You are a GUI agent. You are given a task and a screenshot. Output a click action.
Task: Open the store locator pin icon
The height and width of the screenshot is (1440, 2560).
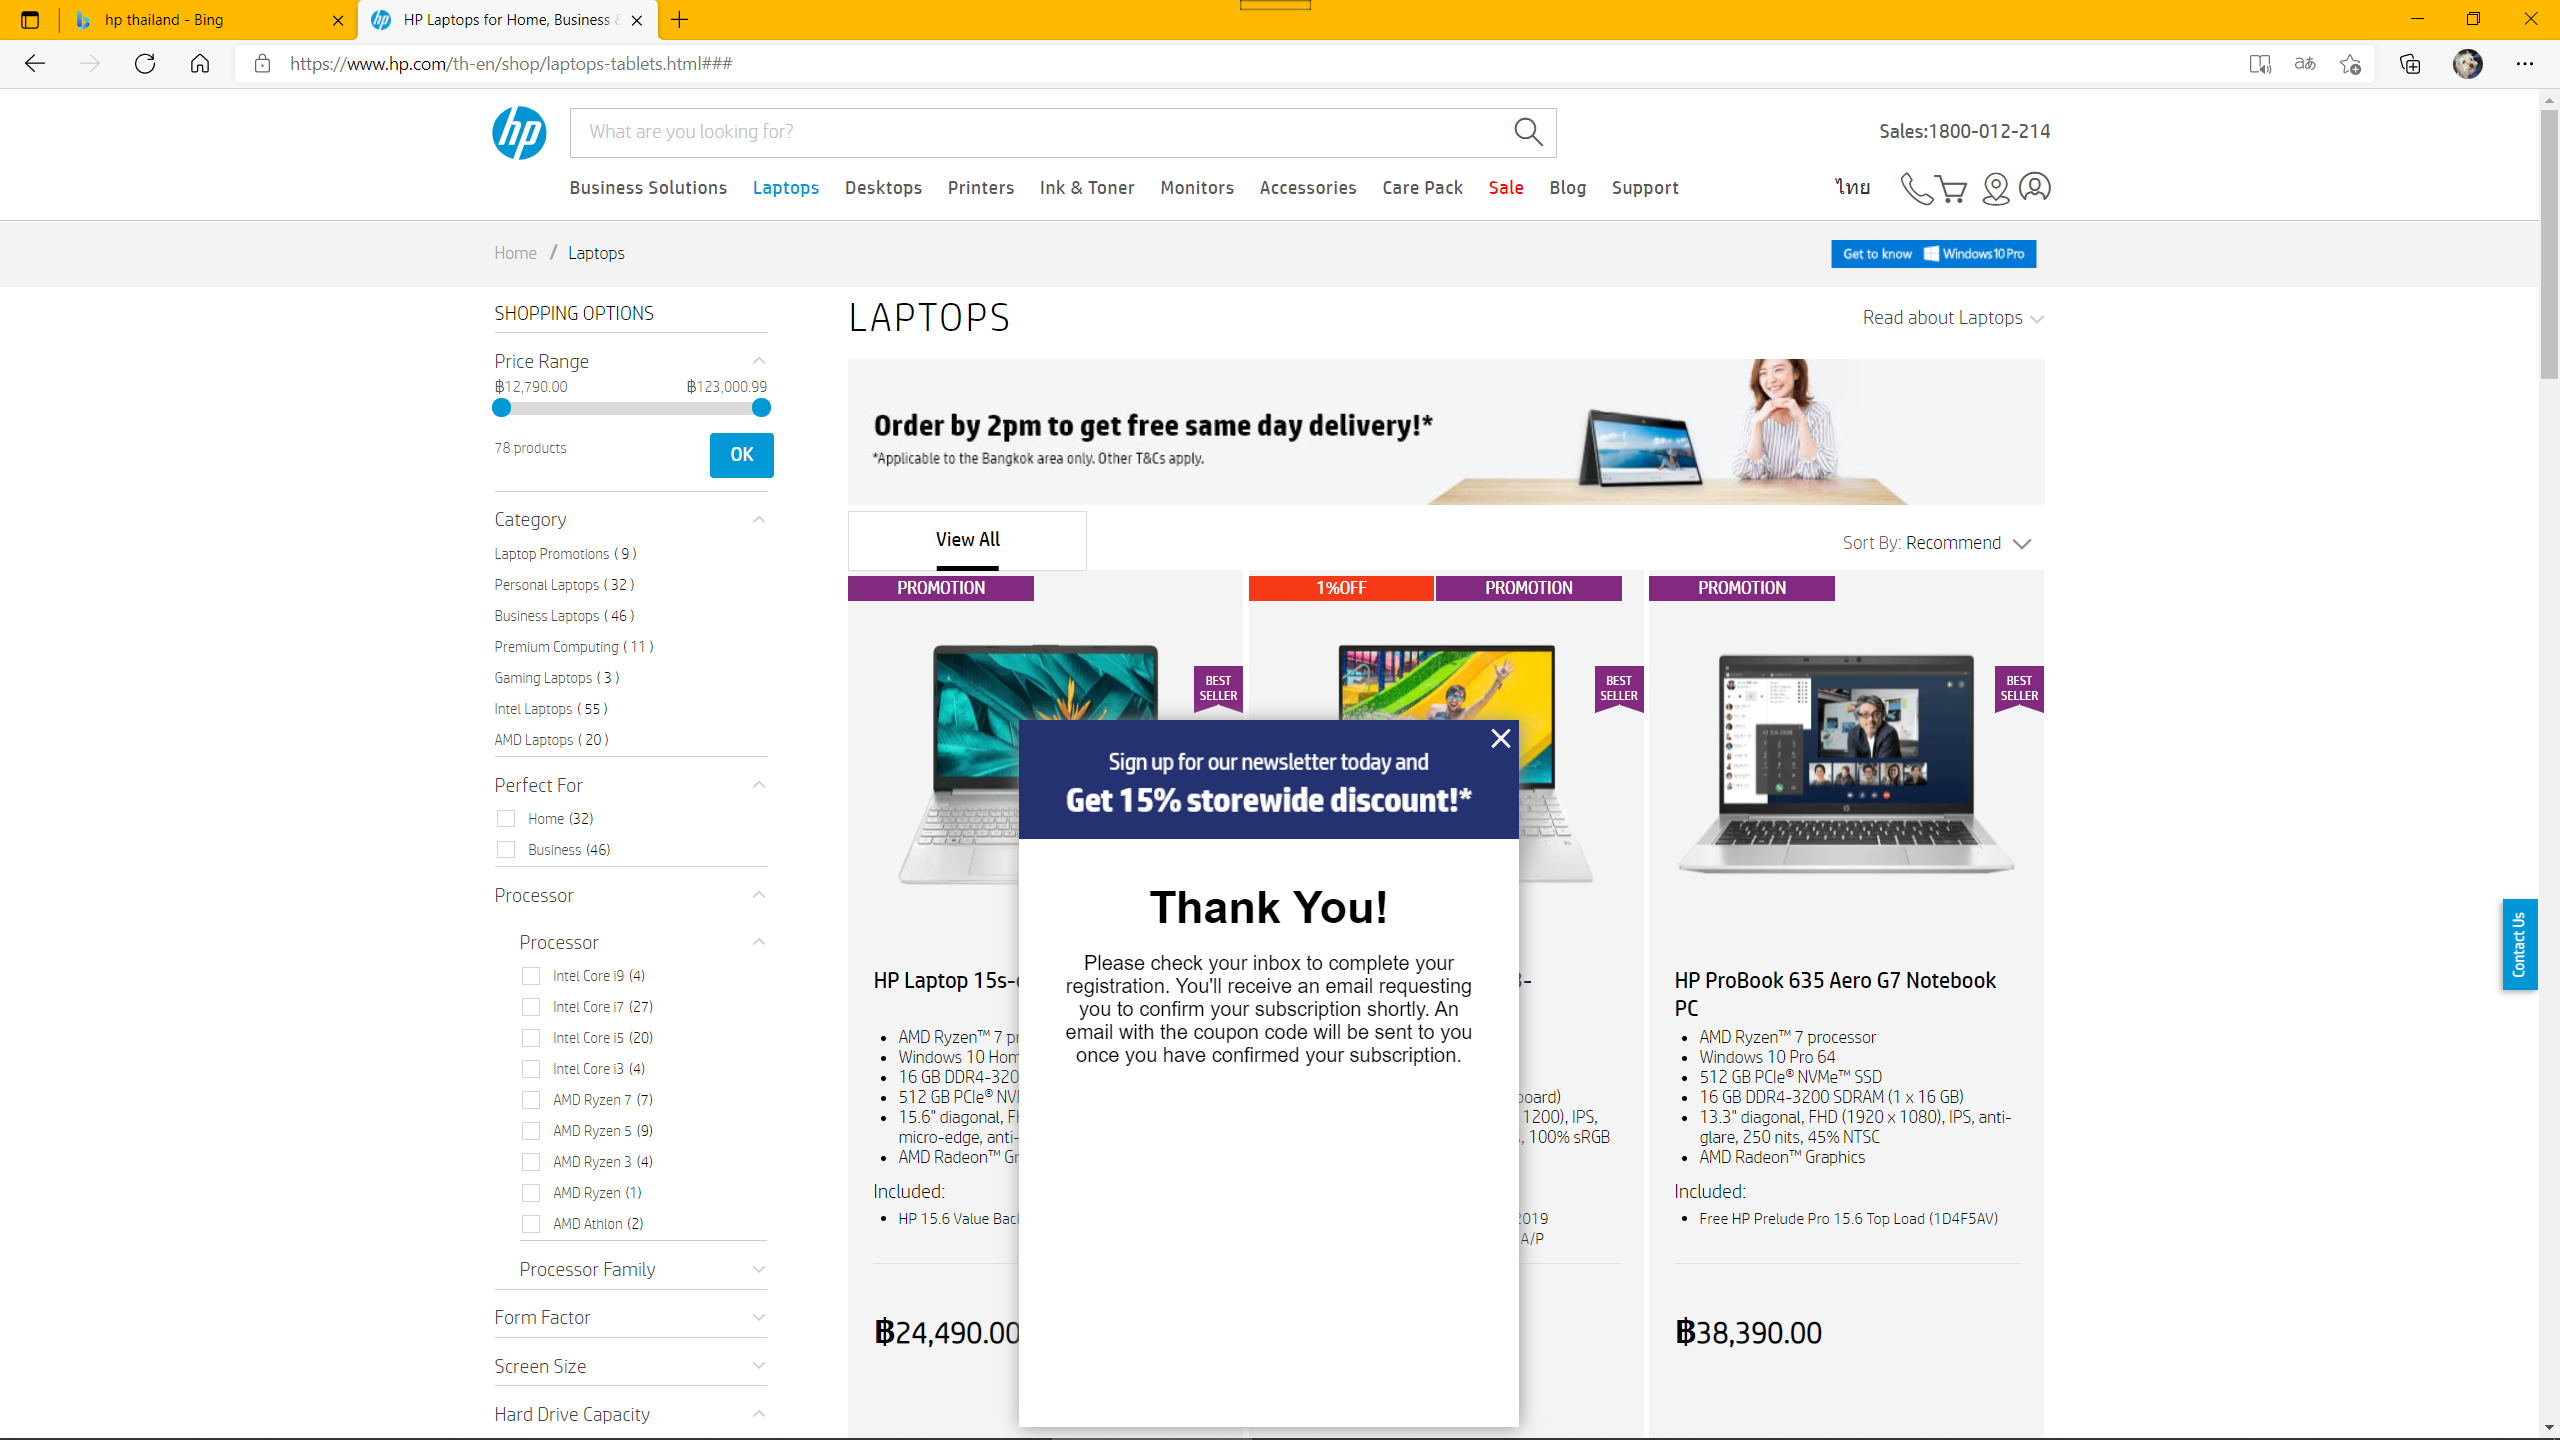click(1995, 188)
